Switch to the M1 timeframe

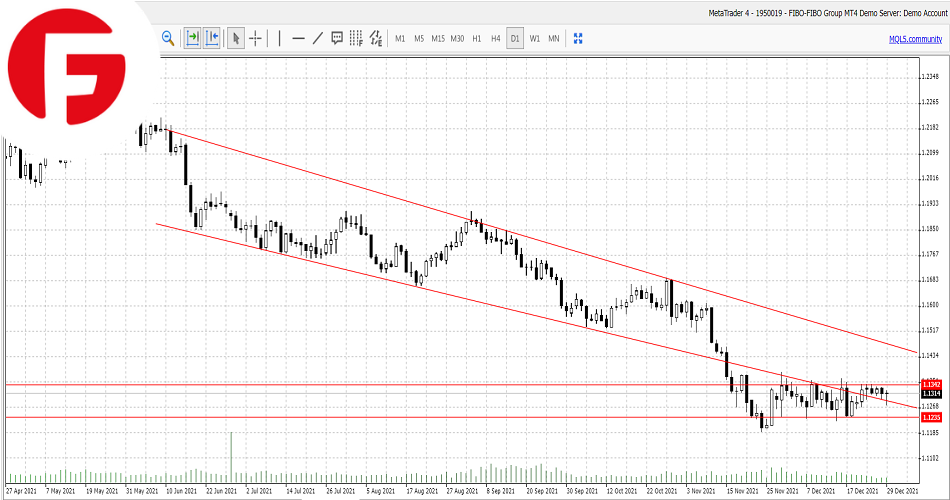[x=400, y=38]
